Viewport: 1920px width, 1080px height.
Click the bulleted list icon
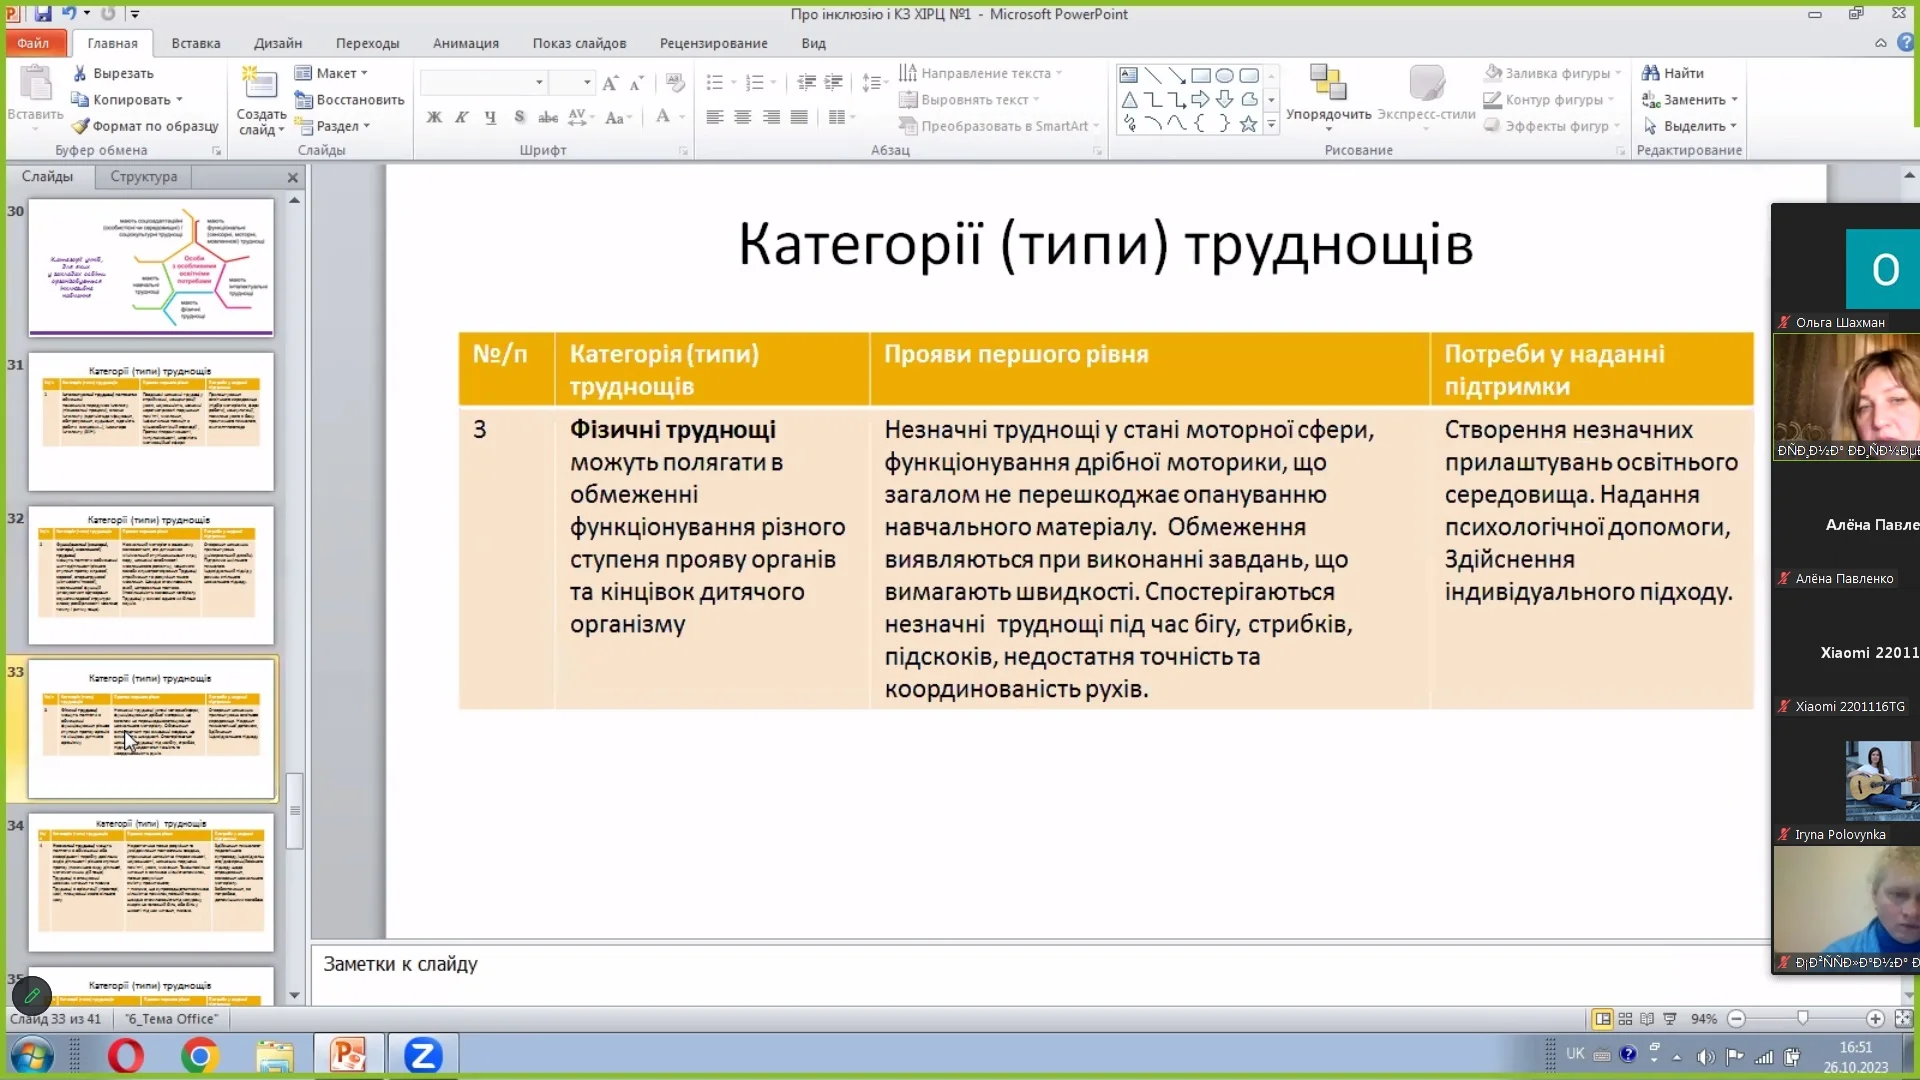click(x=714, y=82)
